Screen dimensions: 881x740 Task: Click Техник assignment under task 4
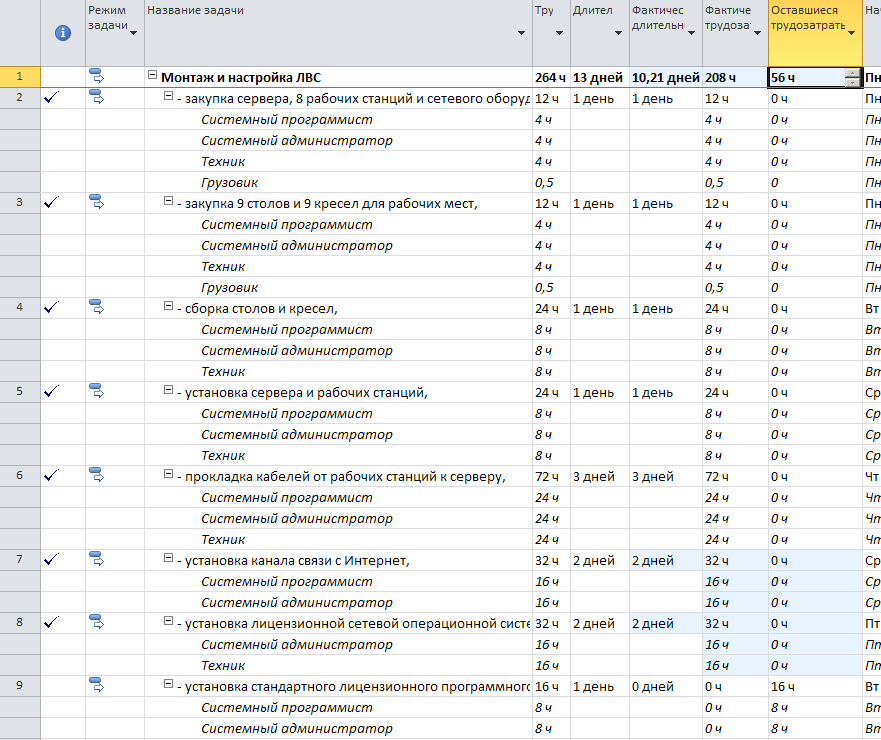[223, 371]
